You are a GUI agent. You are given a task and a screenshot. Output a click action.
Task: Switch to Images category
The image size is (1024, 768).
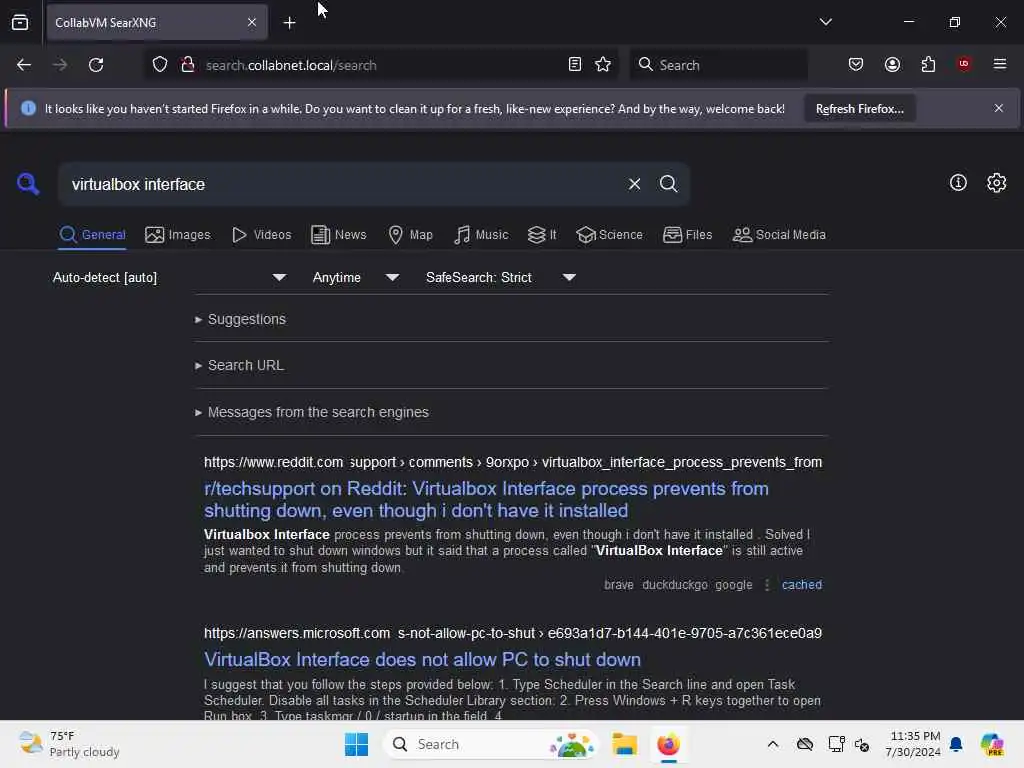click(x=178, y=235)
